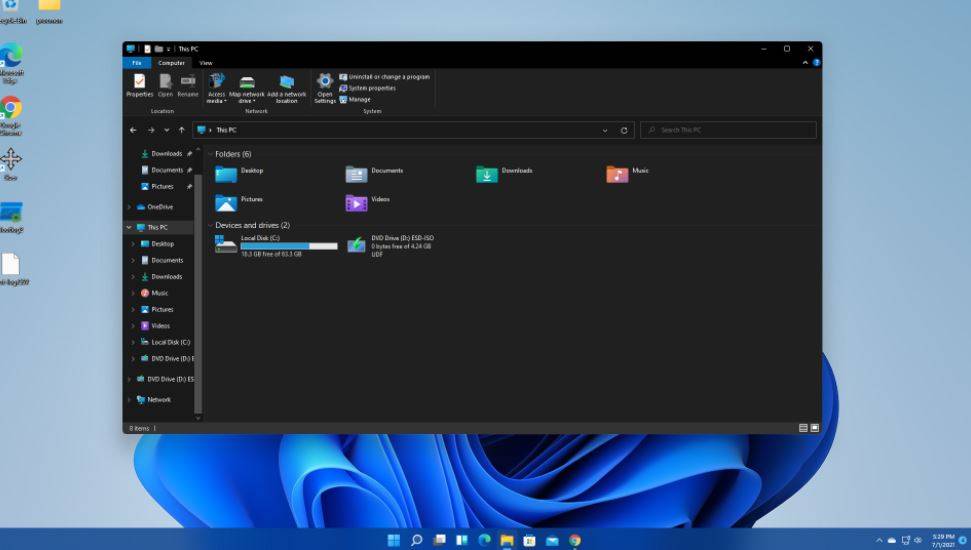Switch to the View ribbon tab

click(x=206, y=63)
